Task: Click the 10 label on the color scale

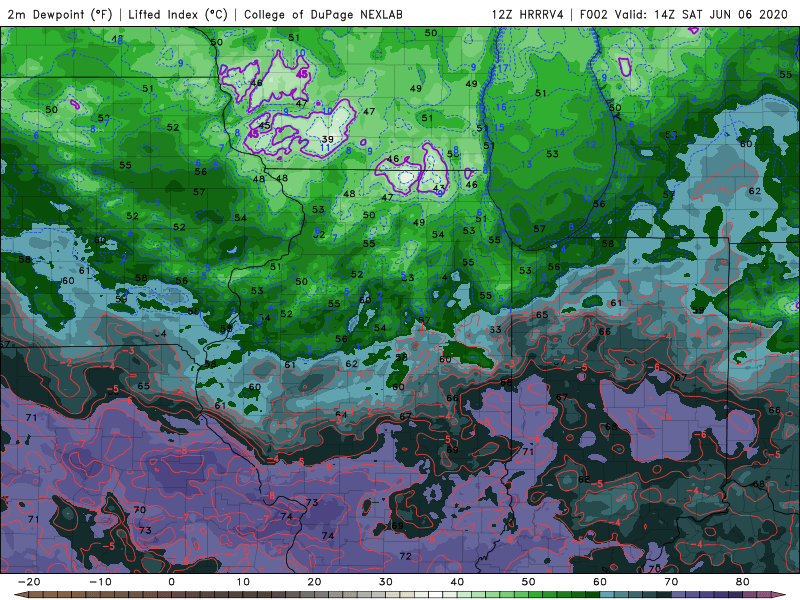Action: coord(243,582)
